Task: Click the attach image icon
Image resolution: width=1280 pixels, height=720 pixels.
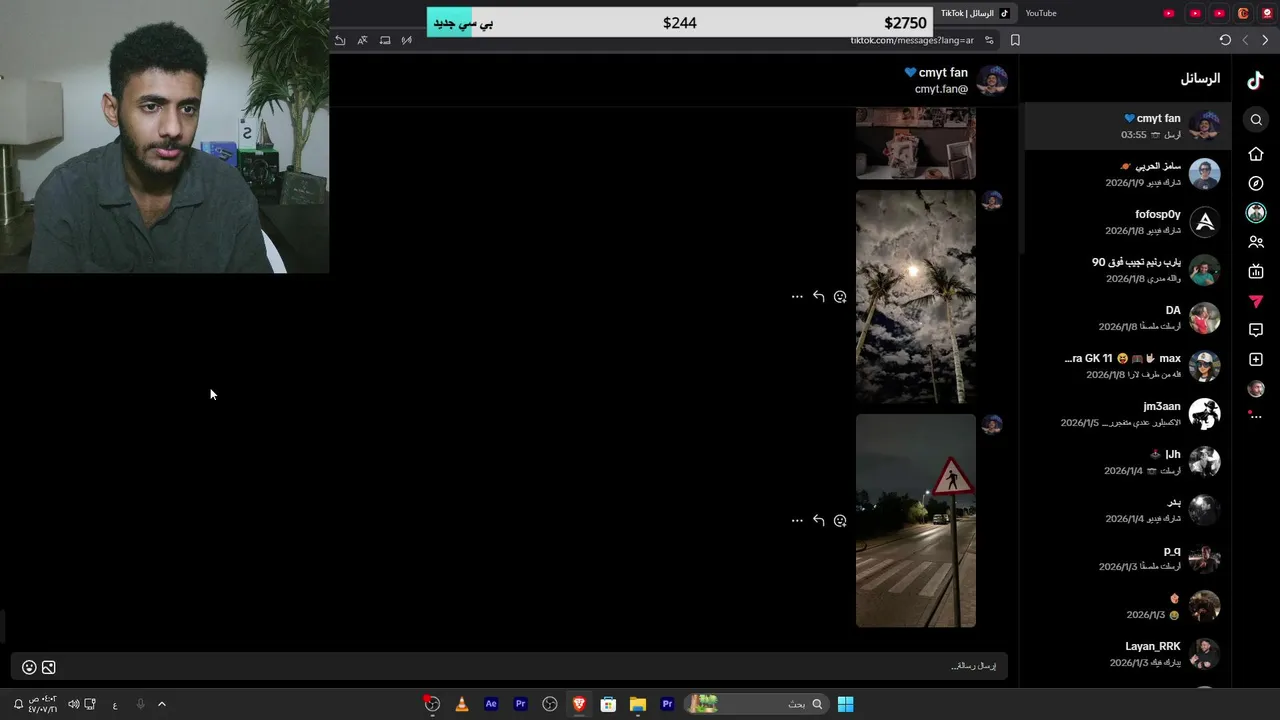Action: coord(48,667)
